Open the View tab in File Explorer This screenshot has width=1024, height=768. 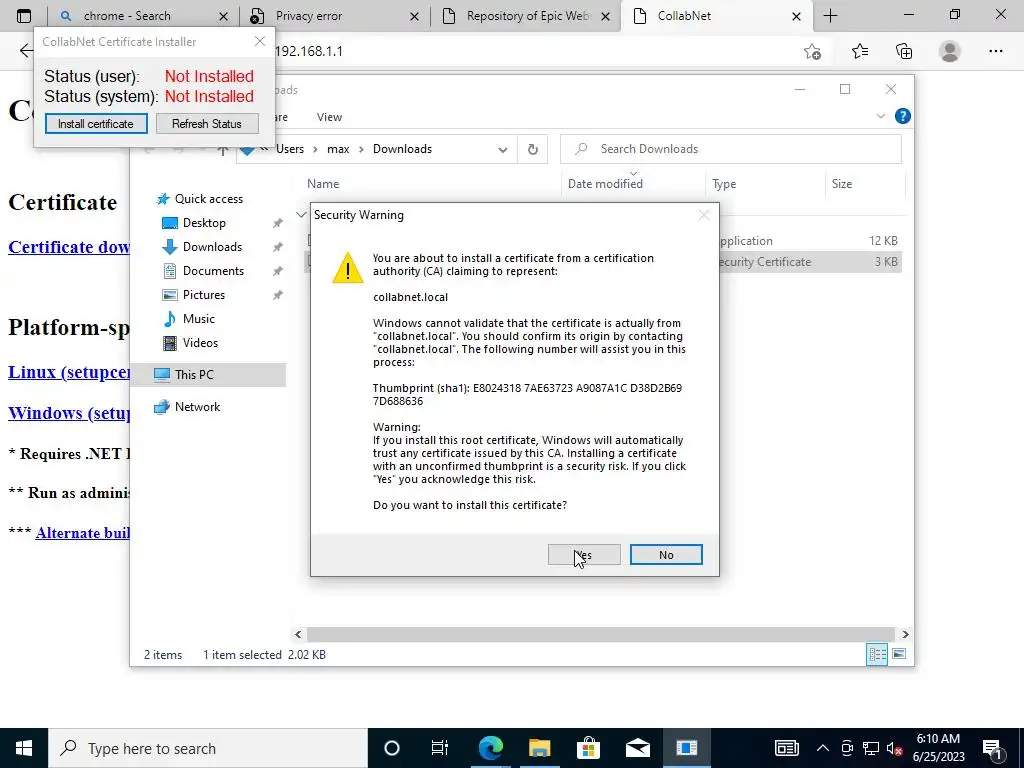(x=329, y=117)
